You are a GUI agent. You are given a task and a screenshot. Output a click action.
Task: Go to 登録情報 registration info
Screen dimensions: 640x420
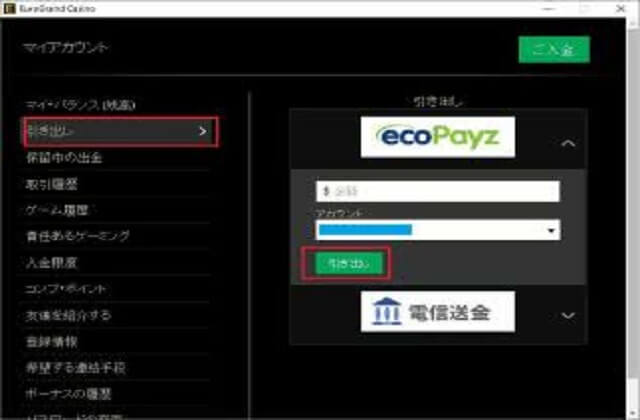[50, 341]
